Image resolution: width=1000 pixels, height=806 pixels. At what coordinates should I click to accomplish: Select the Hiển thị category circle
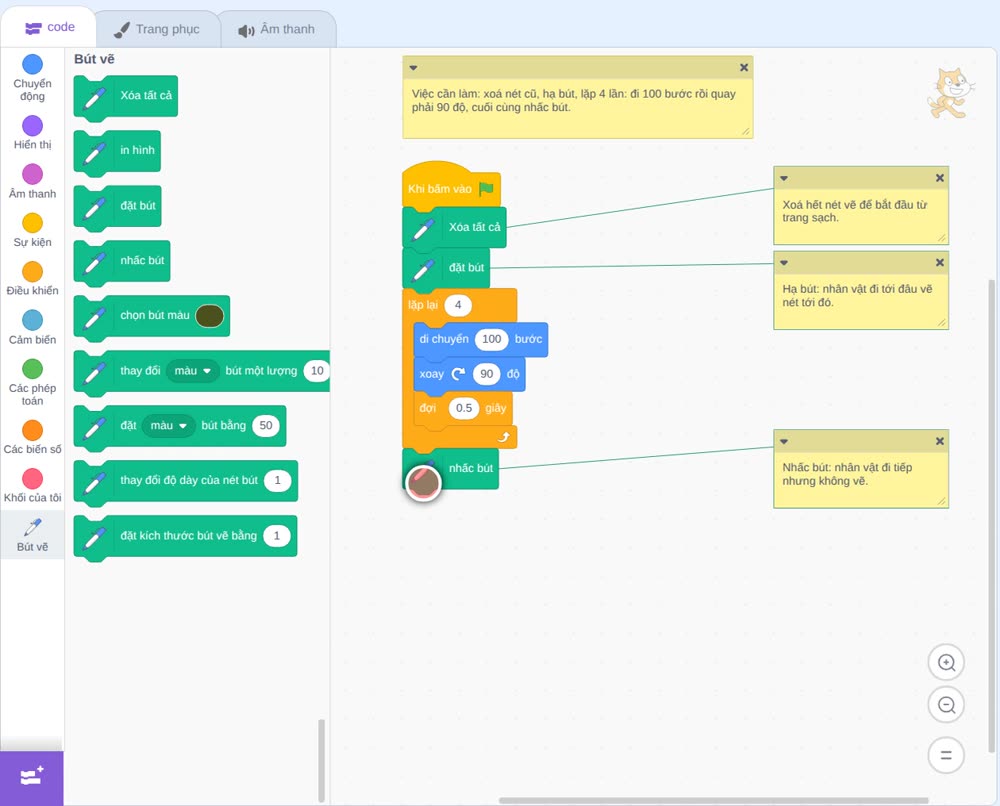pyautogui.click(x=33, y=126)
